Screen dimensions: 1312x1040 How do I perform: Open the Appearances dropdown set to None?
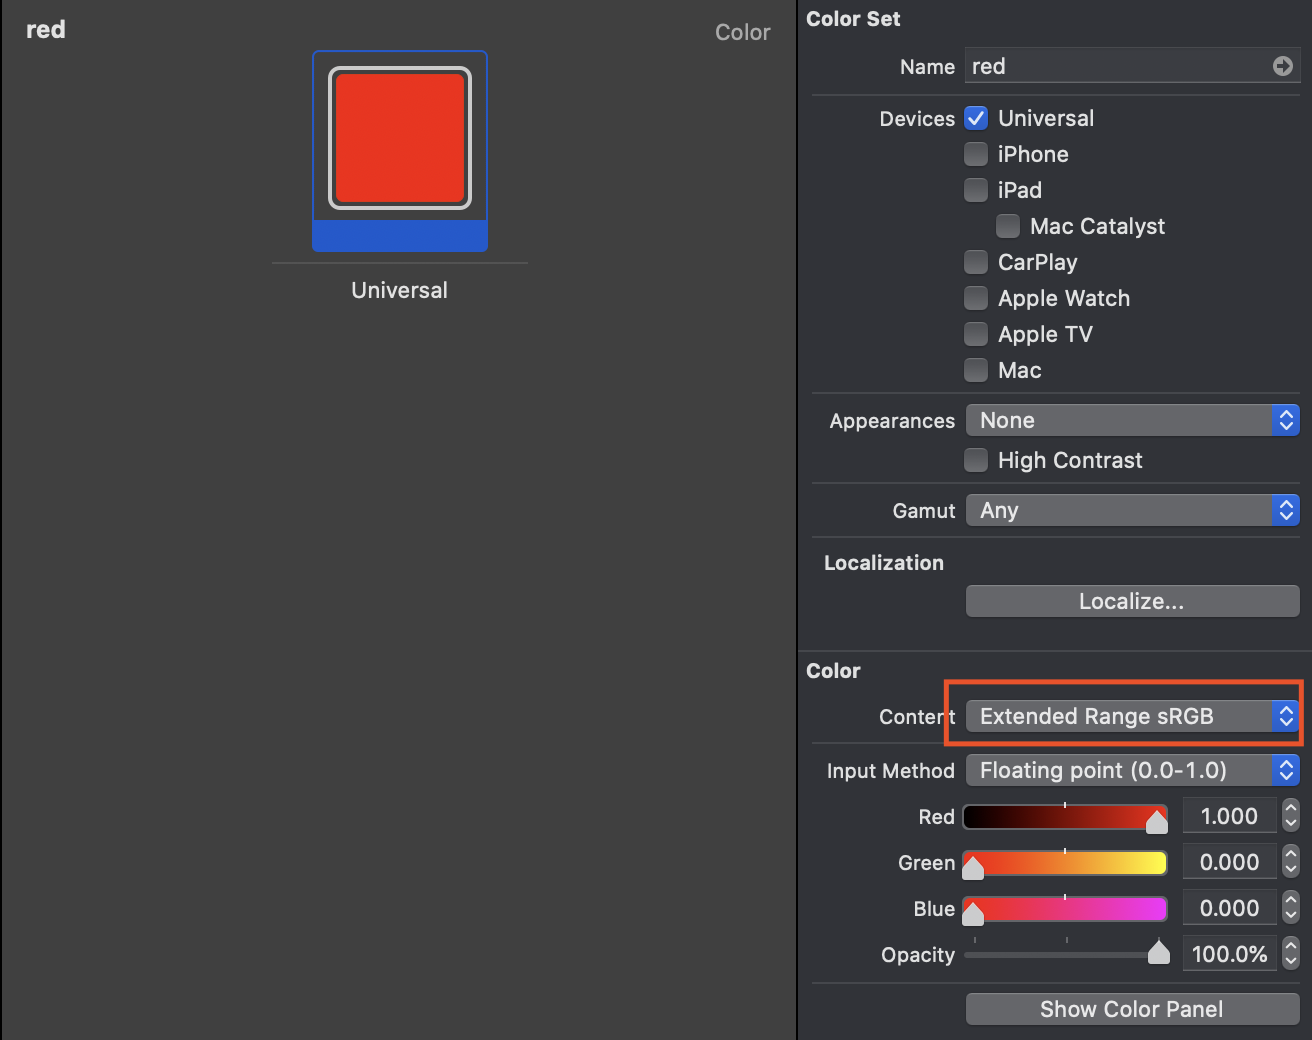click(1132, 420)
